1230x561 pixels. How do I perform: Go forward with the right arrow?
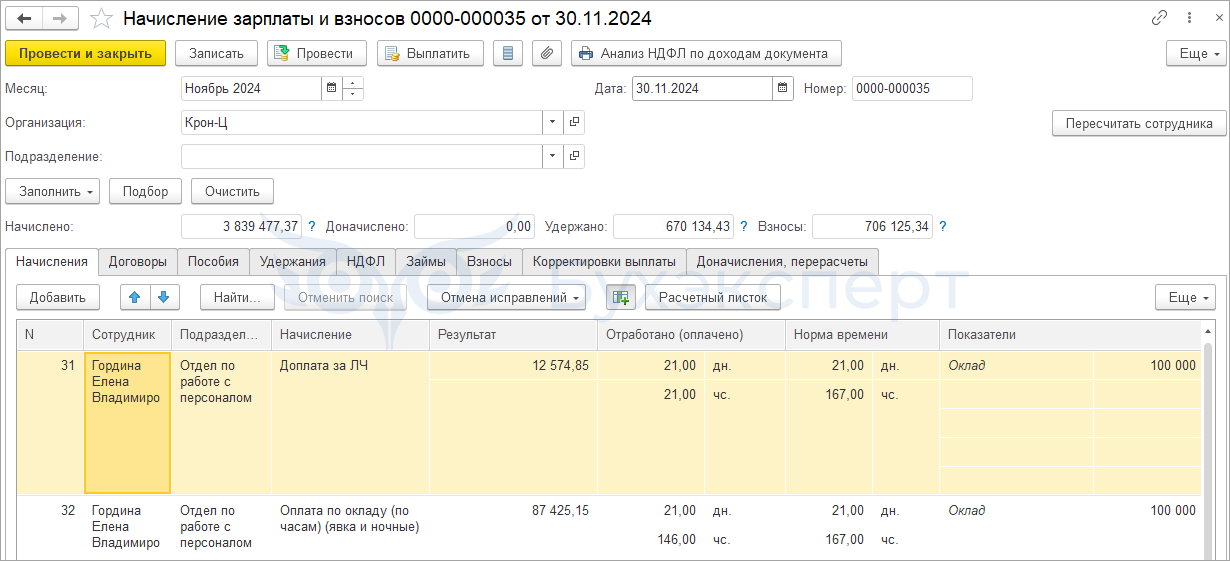pos(60,18)
